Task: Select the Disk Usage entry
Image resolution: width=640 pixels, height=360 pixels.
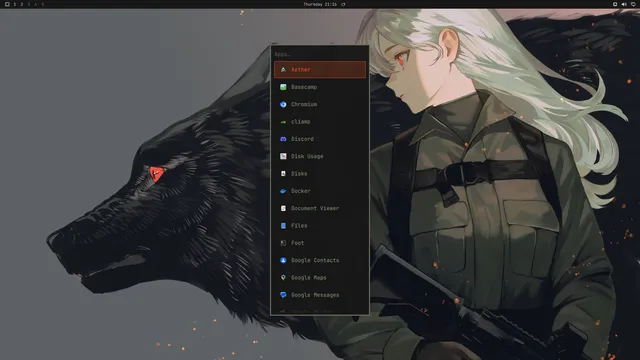Action: (x=320, y=156)
